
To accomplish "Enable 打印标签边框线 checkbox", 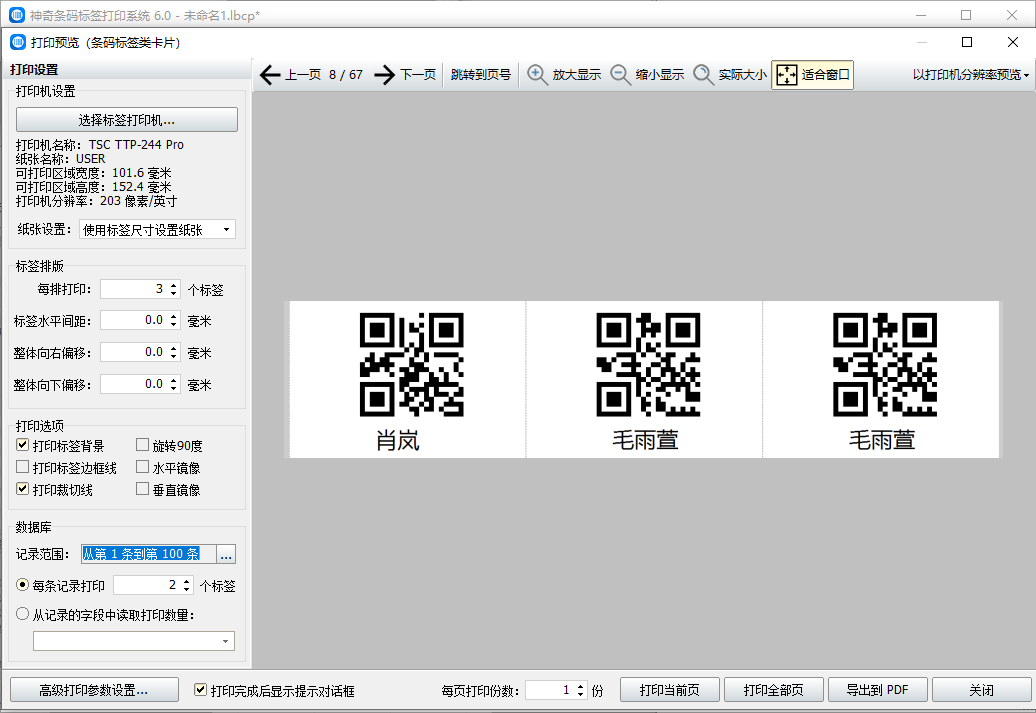I will coord(22,467).
